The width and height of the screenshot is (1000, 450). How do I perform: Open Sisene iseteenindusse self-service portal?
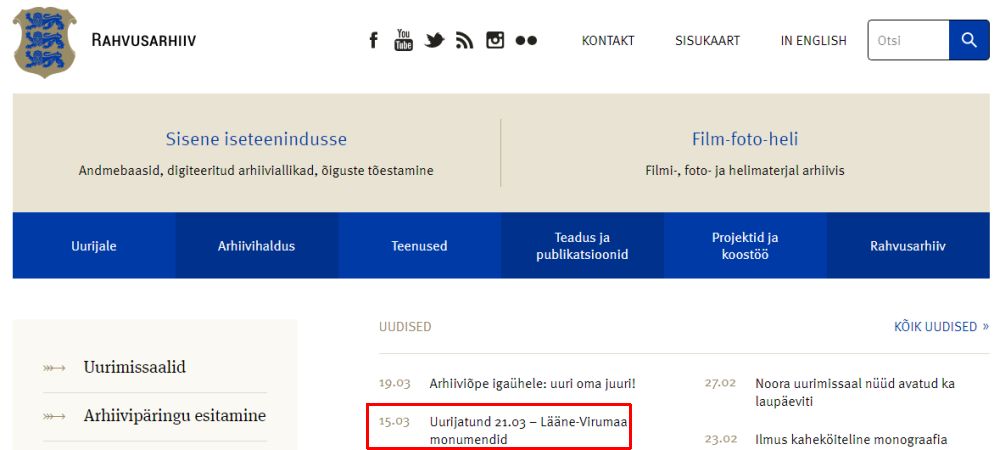click(256, 140)
